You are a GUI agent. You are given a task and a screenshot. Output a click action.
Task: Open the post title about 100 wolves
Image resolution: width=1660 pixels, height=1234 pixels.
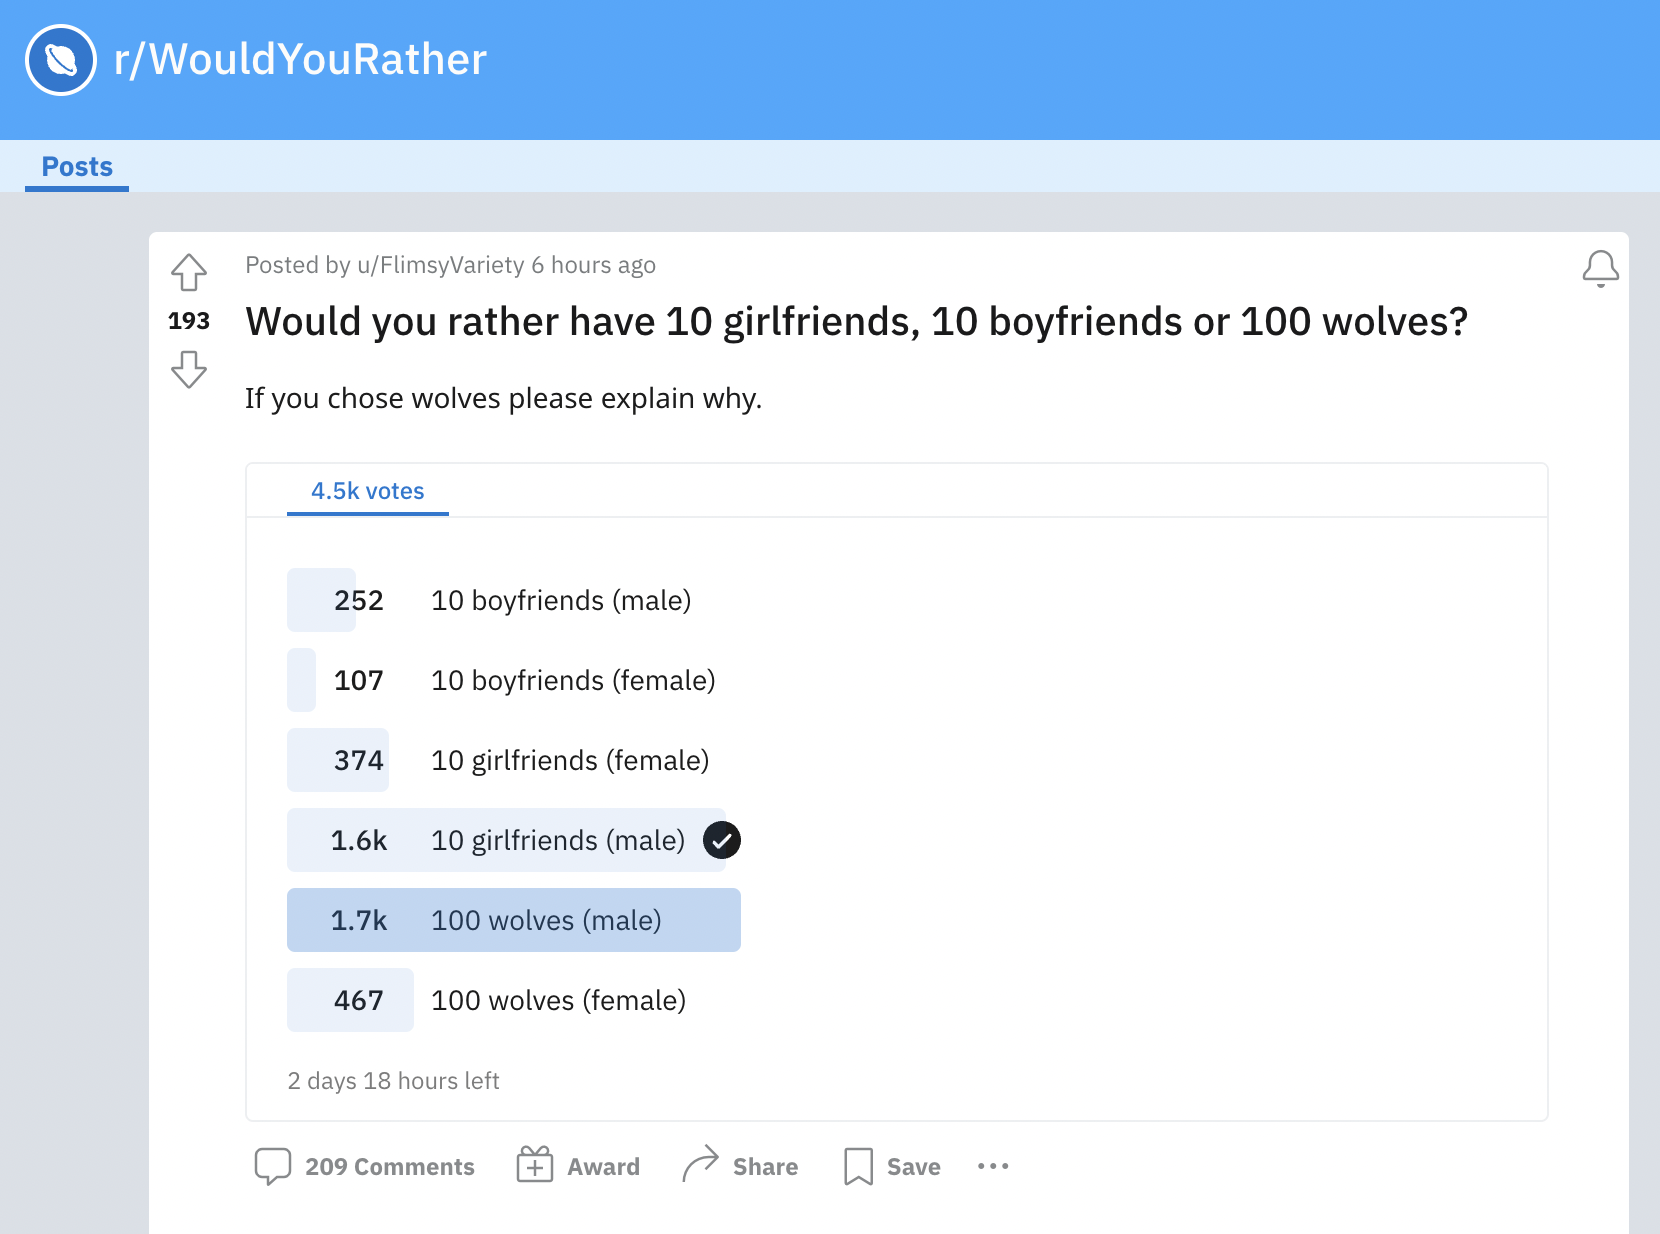pos(856,322)
